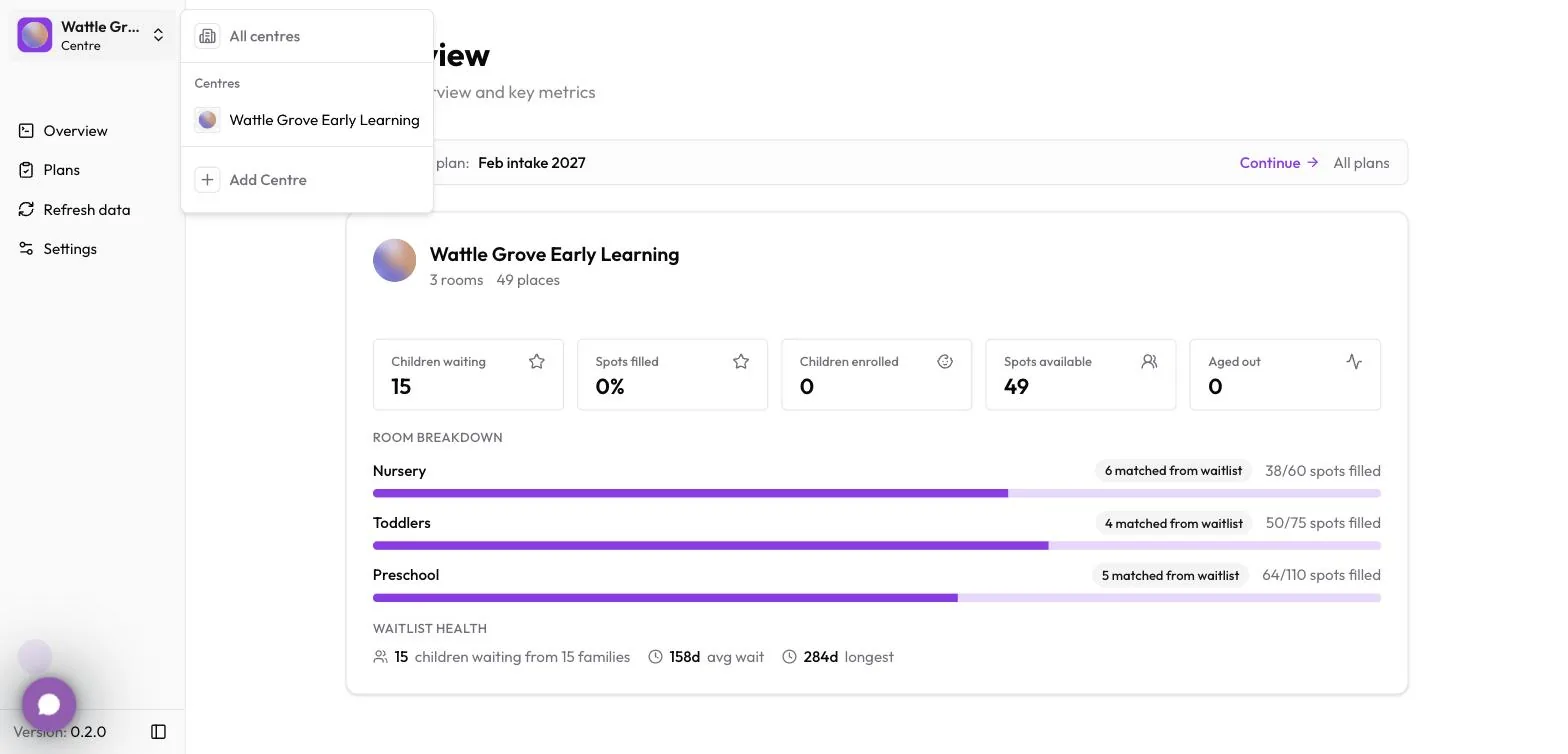The image size is (1568, 754).
Task: Click the Nursery spots filled progress bar
Action: click(x=877, y=493)
